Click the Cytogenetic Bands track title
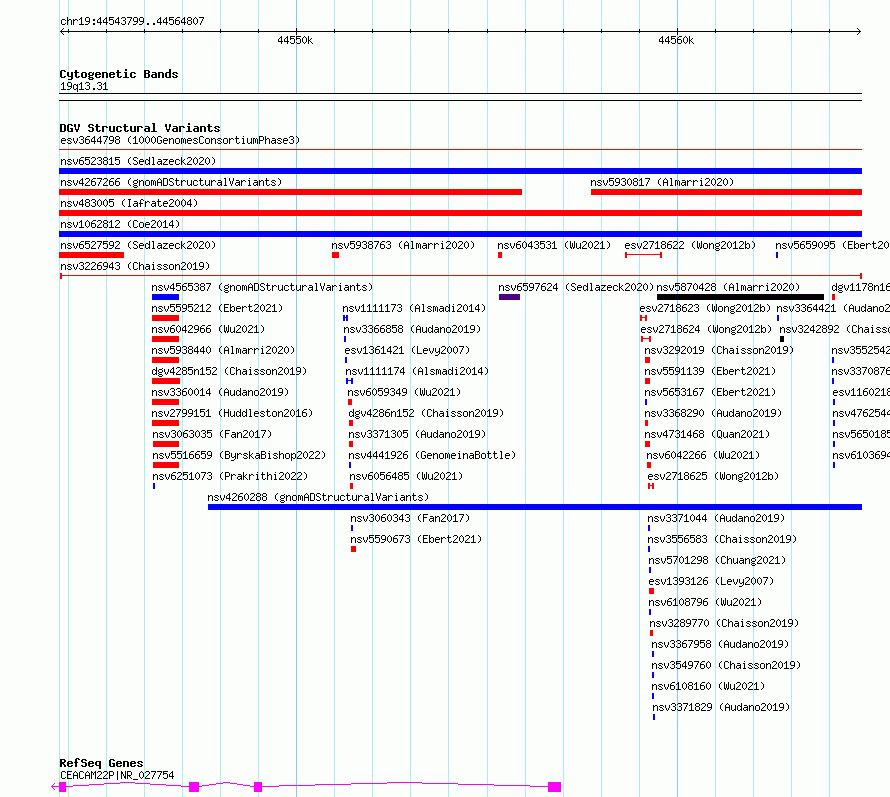 click(119, 74)
